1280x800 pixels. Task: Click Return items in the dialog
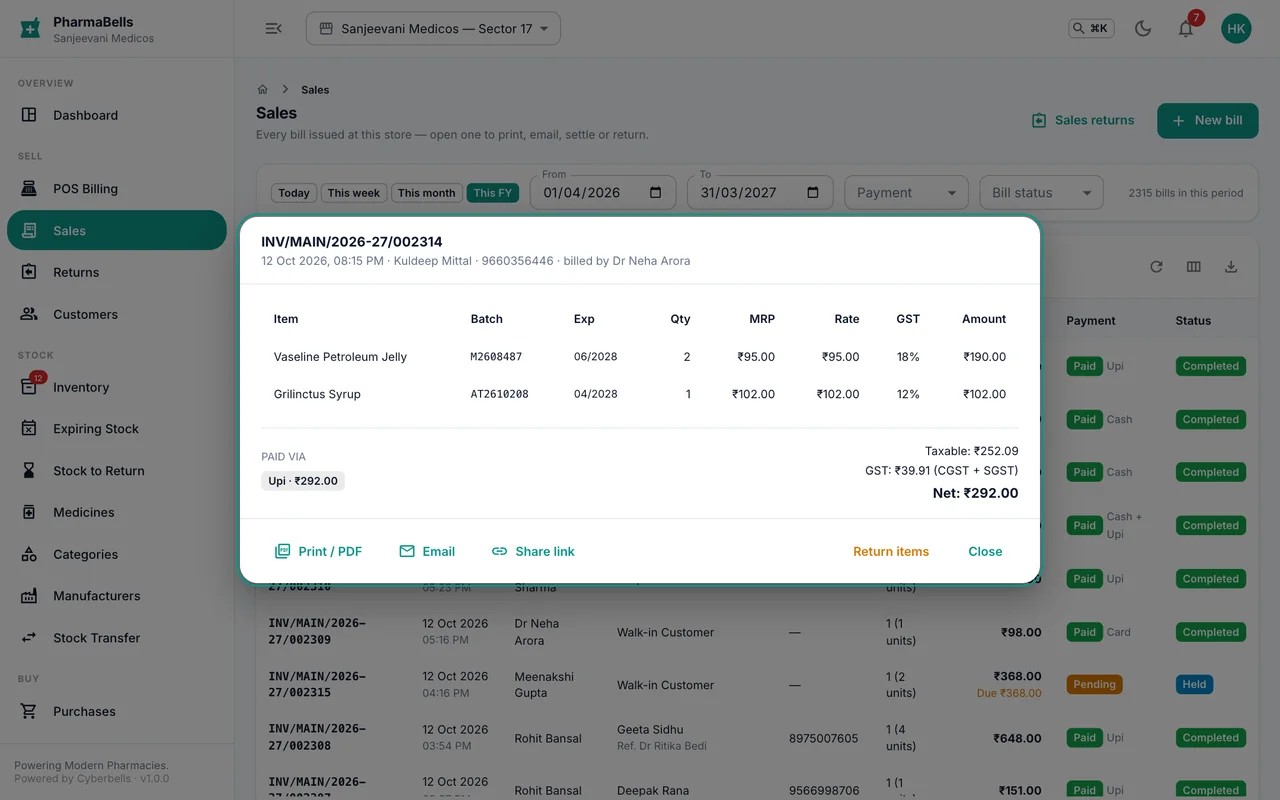click(891, 551)
